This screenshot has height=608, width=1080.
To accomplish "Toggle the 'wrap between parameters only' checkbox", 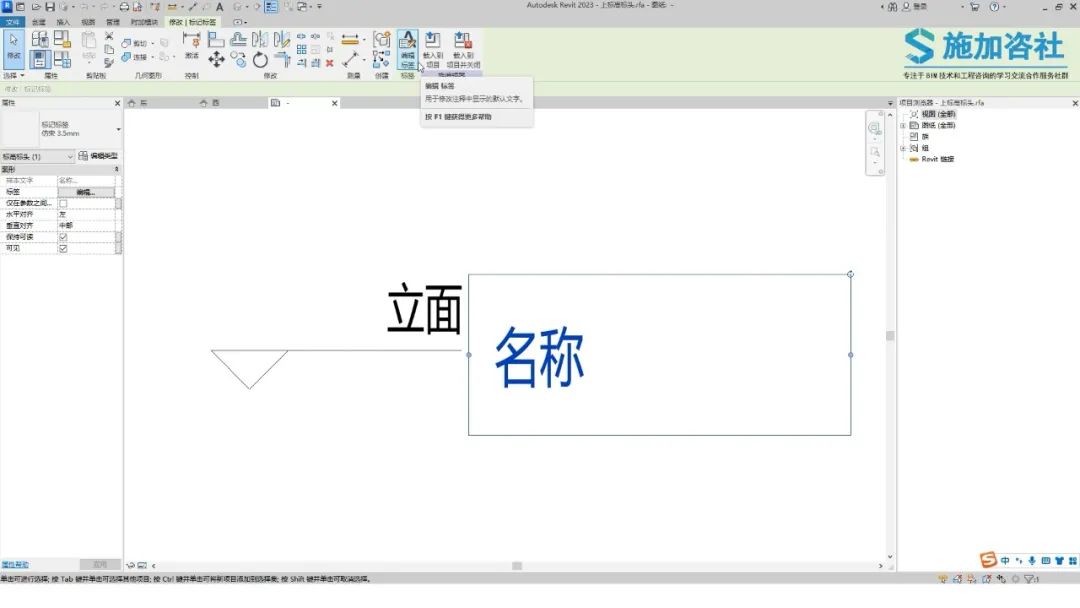I will coord(63,203).
